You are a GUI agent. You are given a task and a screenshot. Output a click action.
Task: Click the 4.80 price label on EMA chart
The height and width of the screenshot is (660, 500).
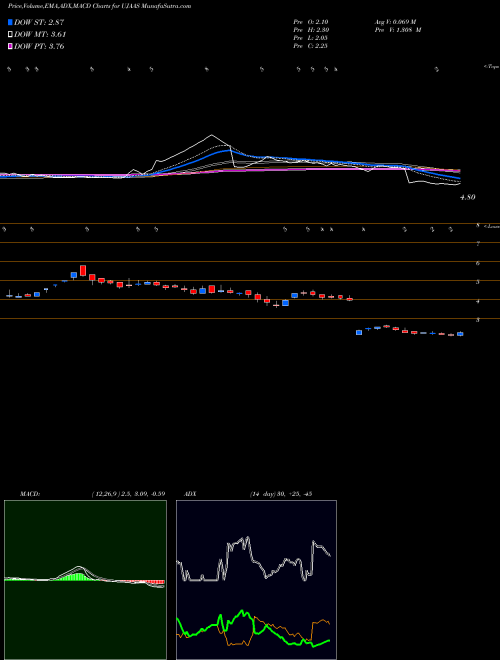(468, 197)
